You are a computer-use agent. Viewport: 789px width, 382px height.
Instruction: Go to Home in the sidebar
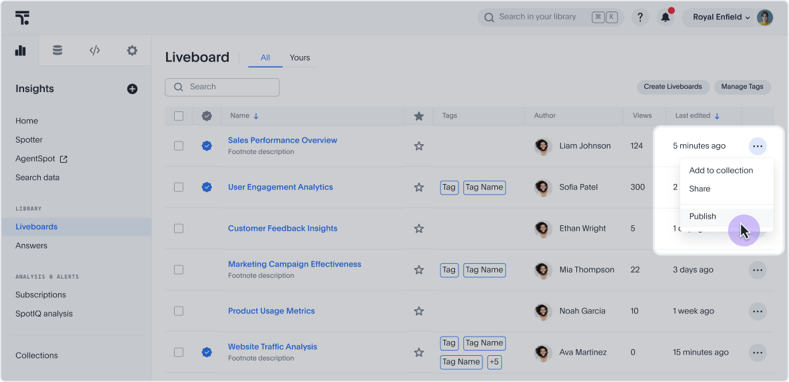27,121
